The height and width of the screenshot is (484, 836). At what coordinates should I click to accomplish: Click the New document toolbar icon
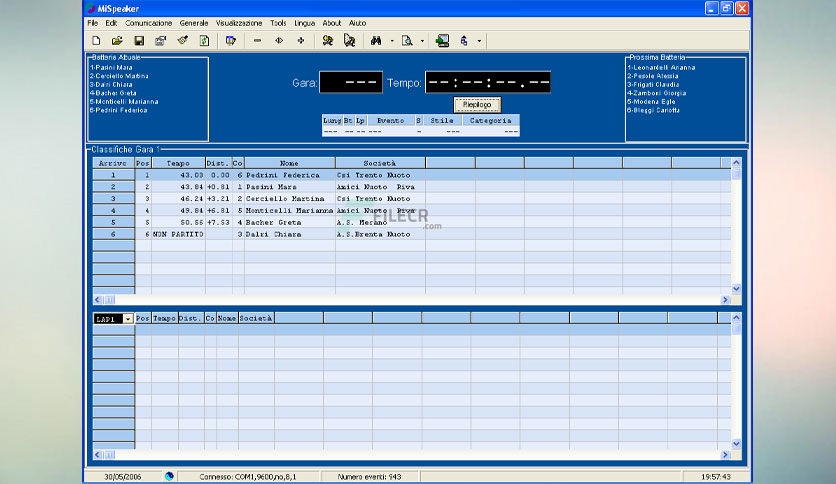pos(96,41)
